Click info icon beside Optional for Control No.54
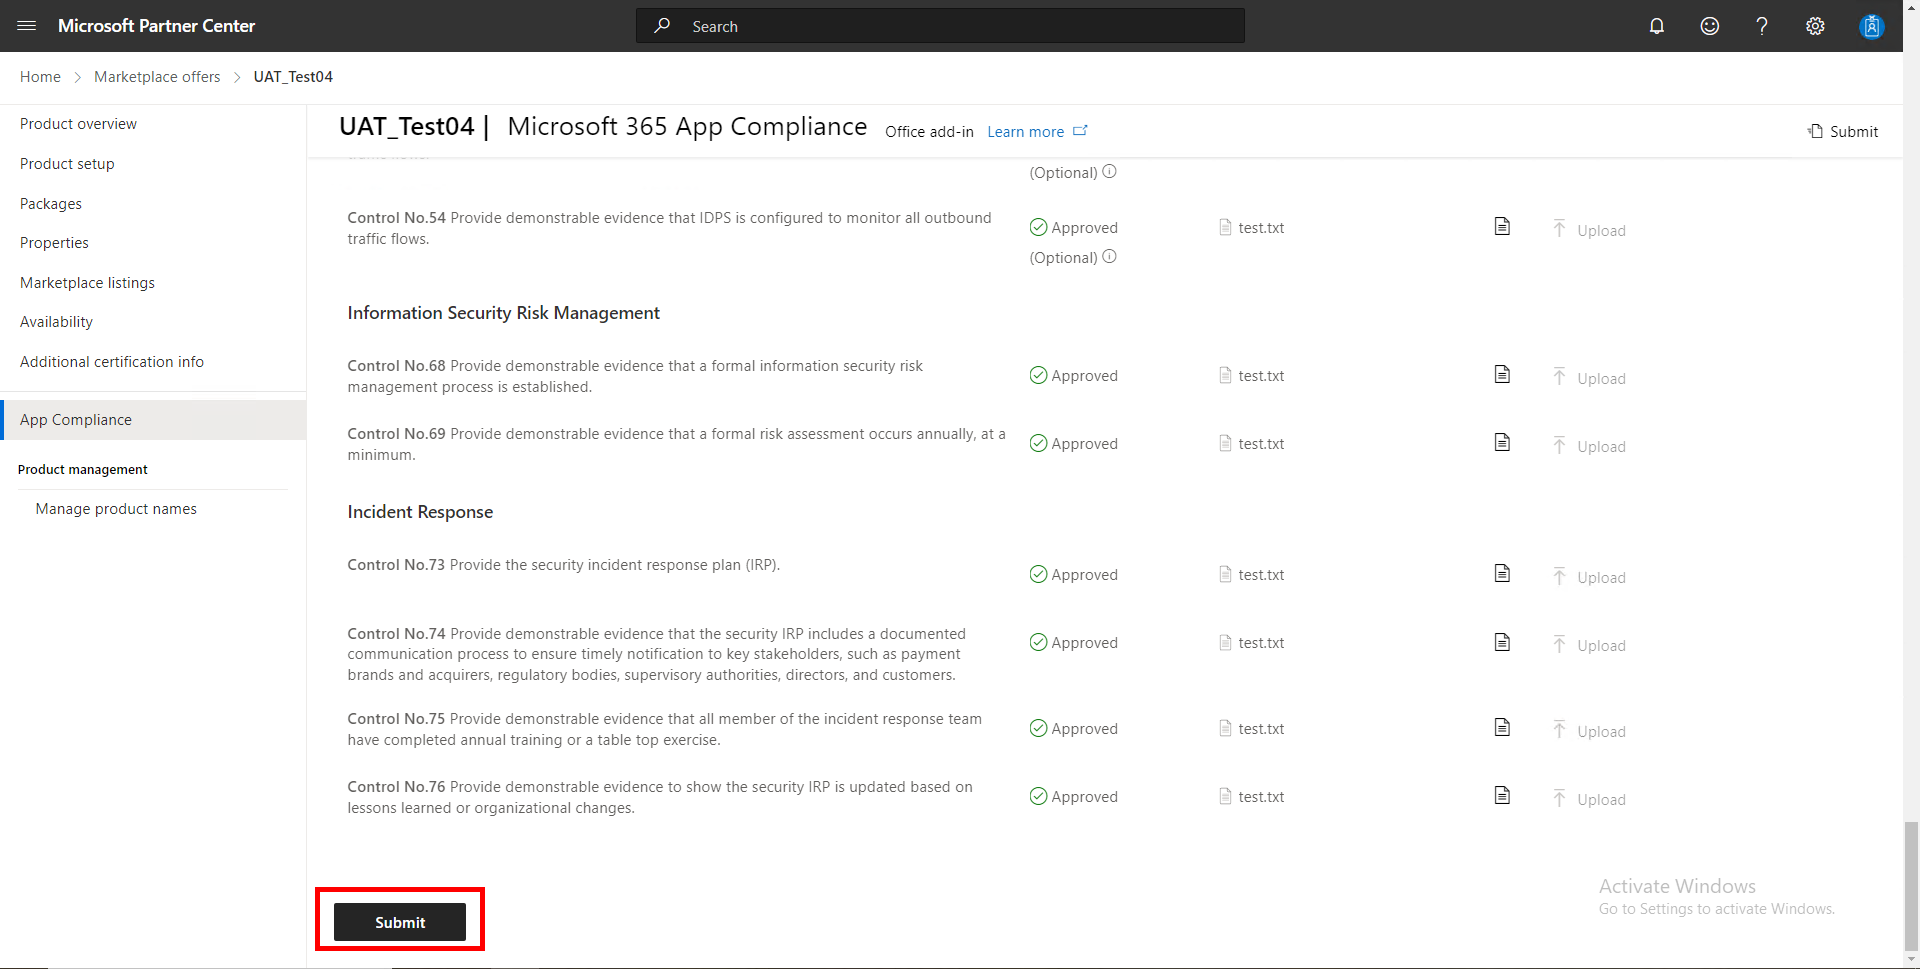The width and height of the screenshot is (1920, 969). point(1109,257)
